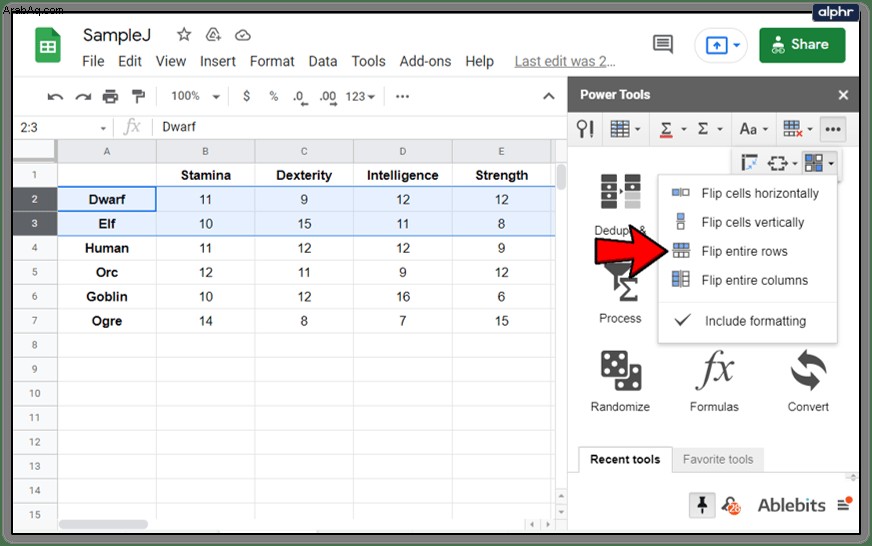Click the cell containing Goblin
872x546 pixels.
pos(107,296)
